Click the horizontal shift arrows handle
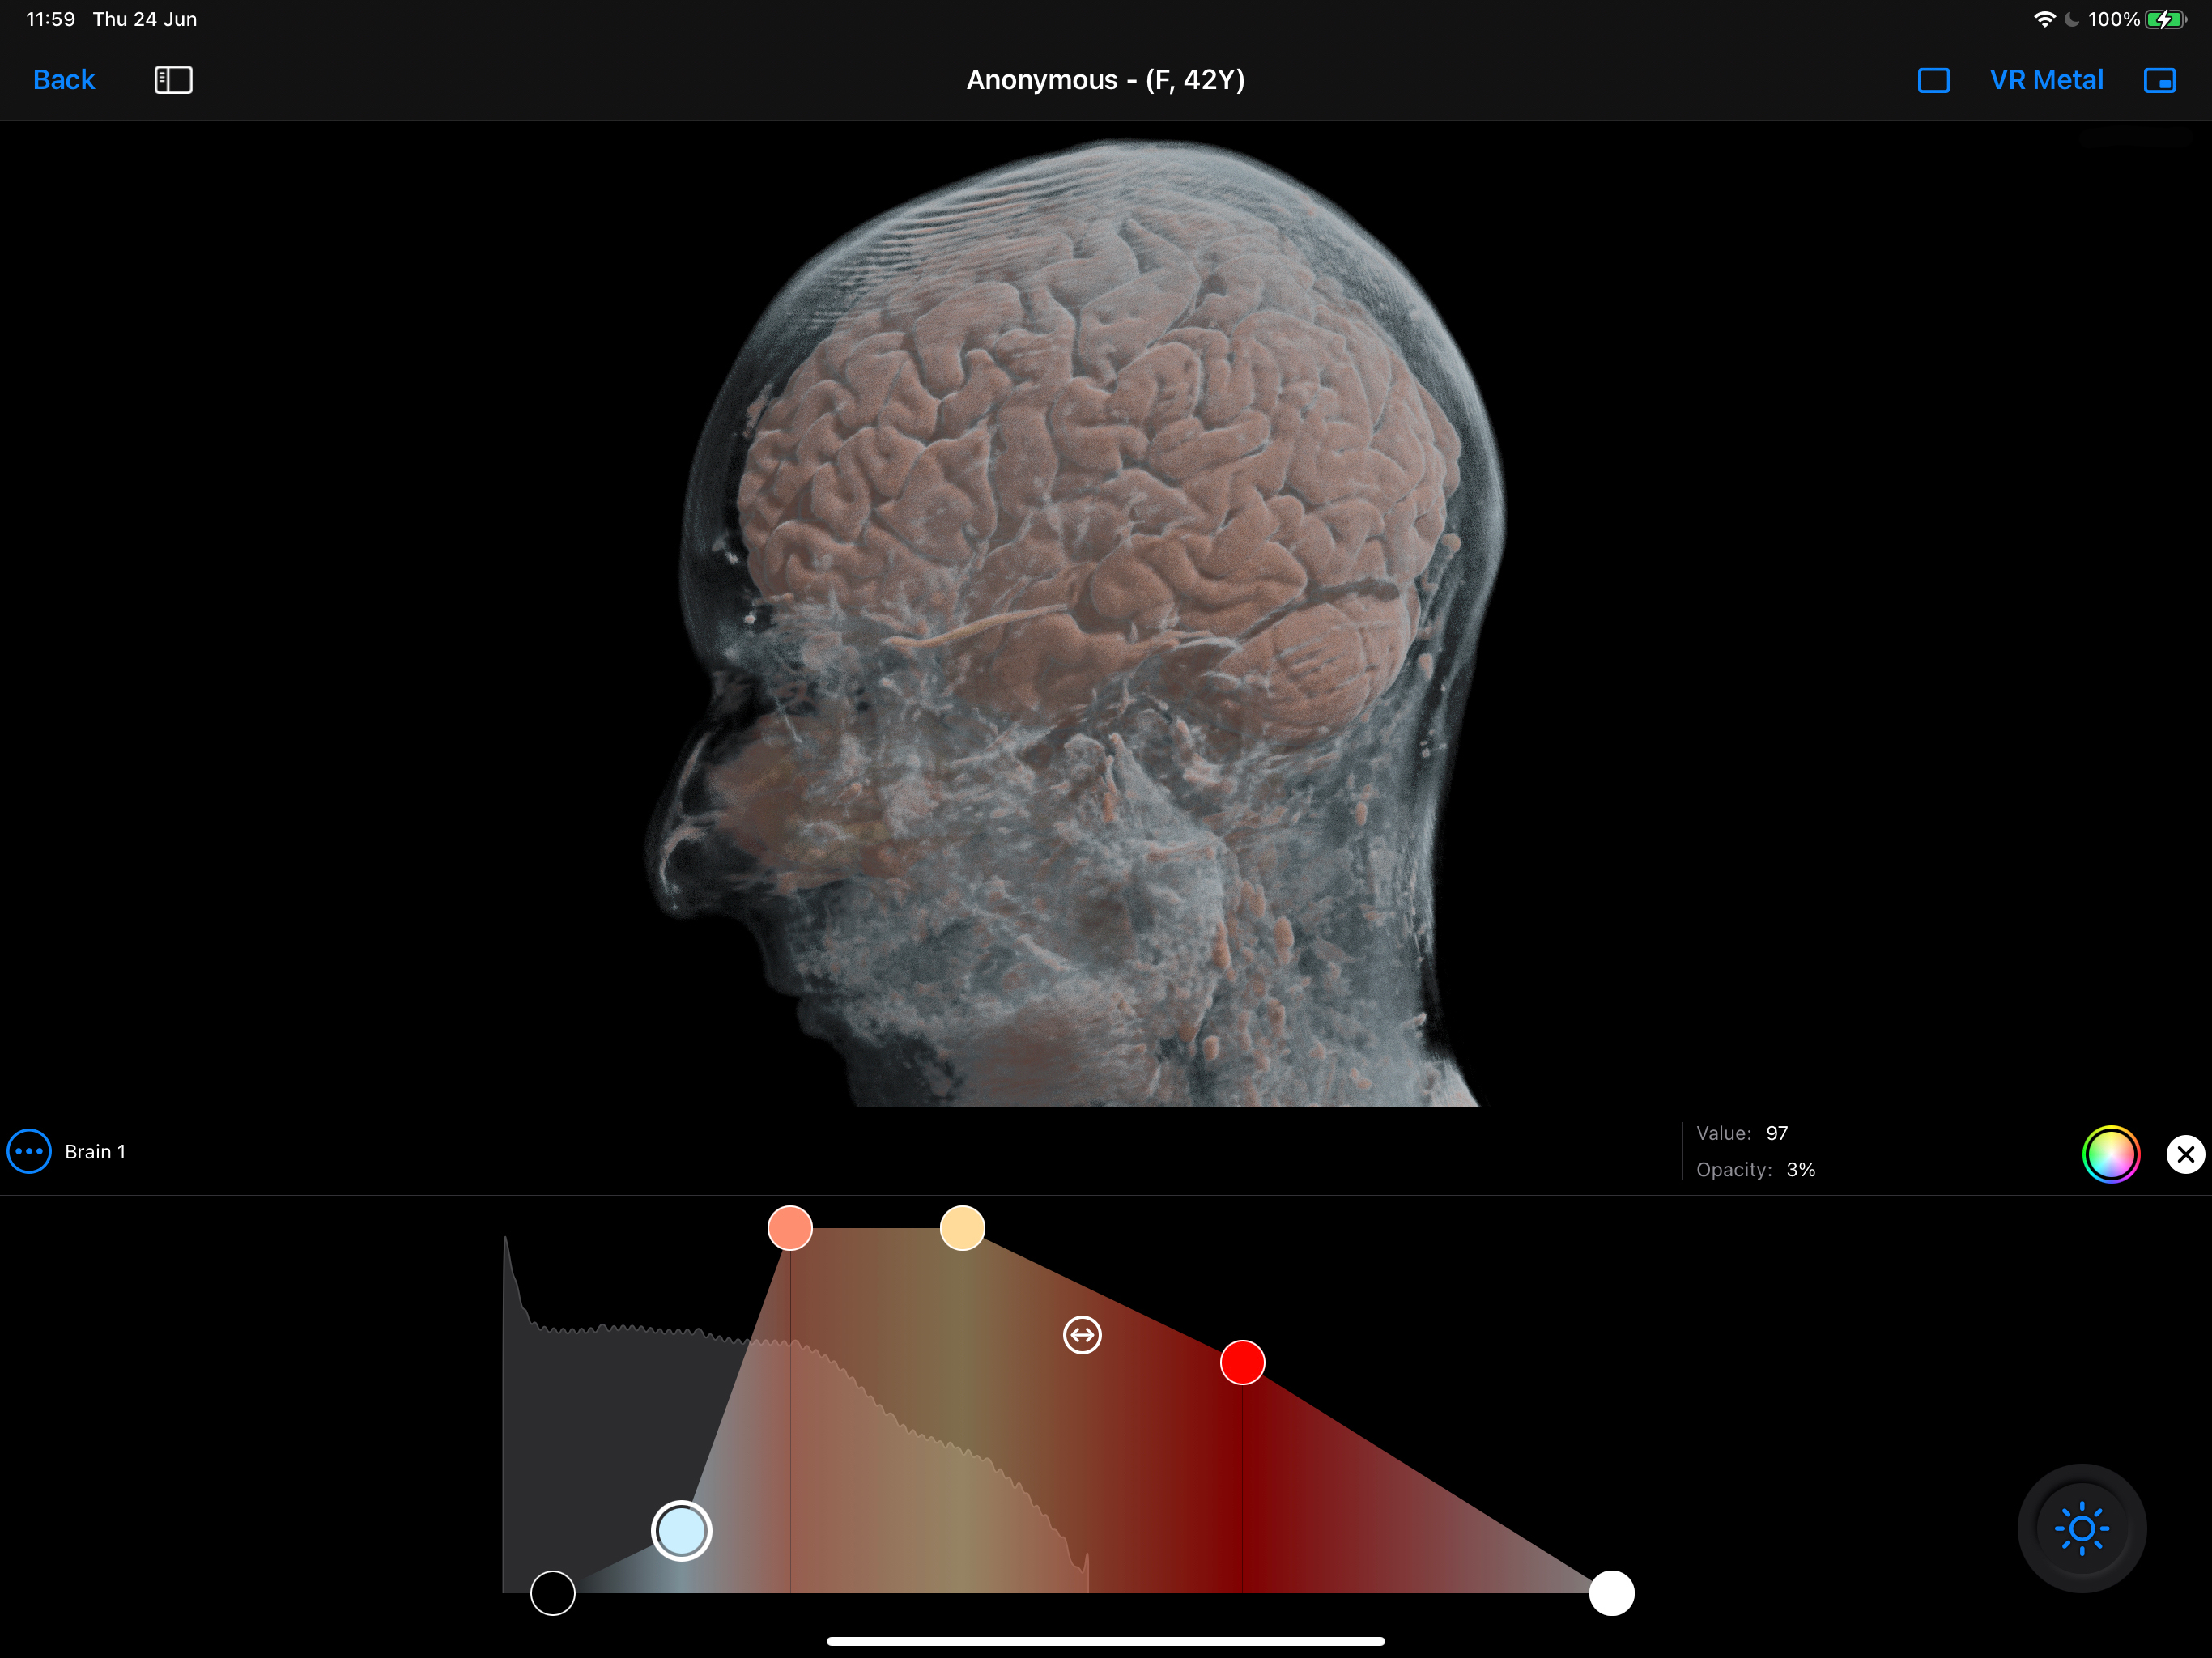2212x1658 pixels. point(1082,1334)
